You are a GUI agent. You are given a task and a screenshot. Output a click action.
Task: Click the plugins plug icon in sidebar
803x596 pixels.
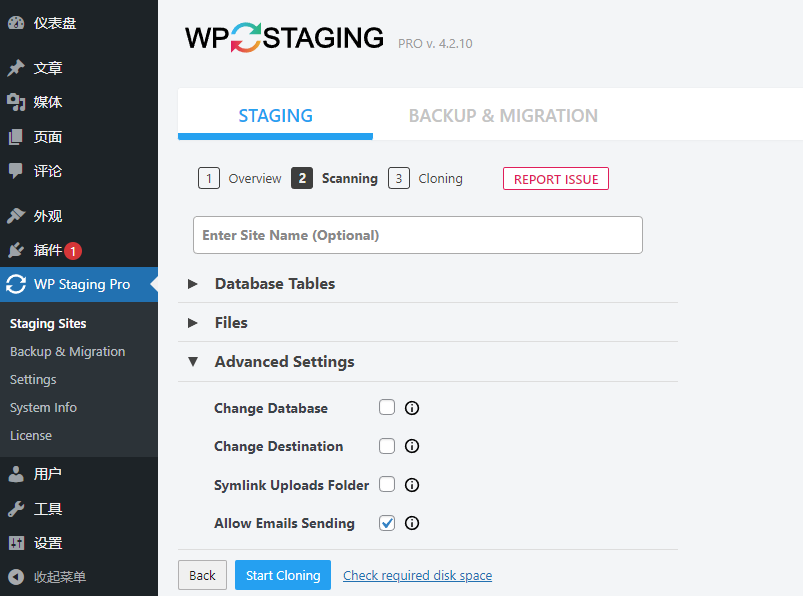pyautogui.click(x=16, y=250)
